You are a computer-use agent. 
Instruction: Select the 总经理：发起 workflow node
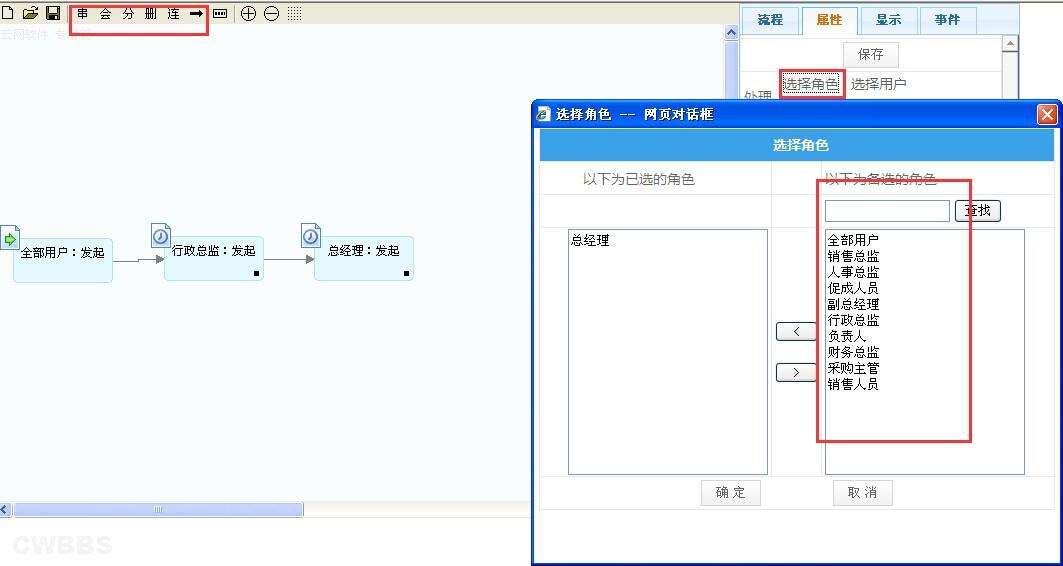(x=364, y=258)
